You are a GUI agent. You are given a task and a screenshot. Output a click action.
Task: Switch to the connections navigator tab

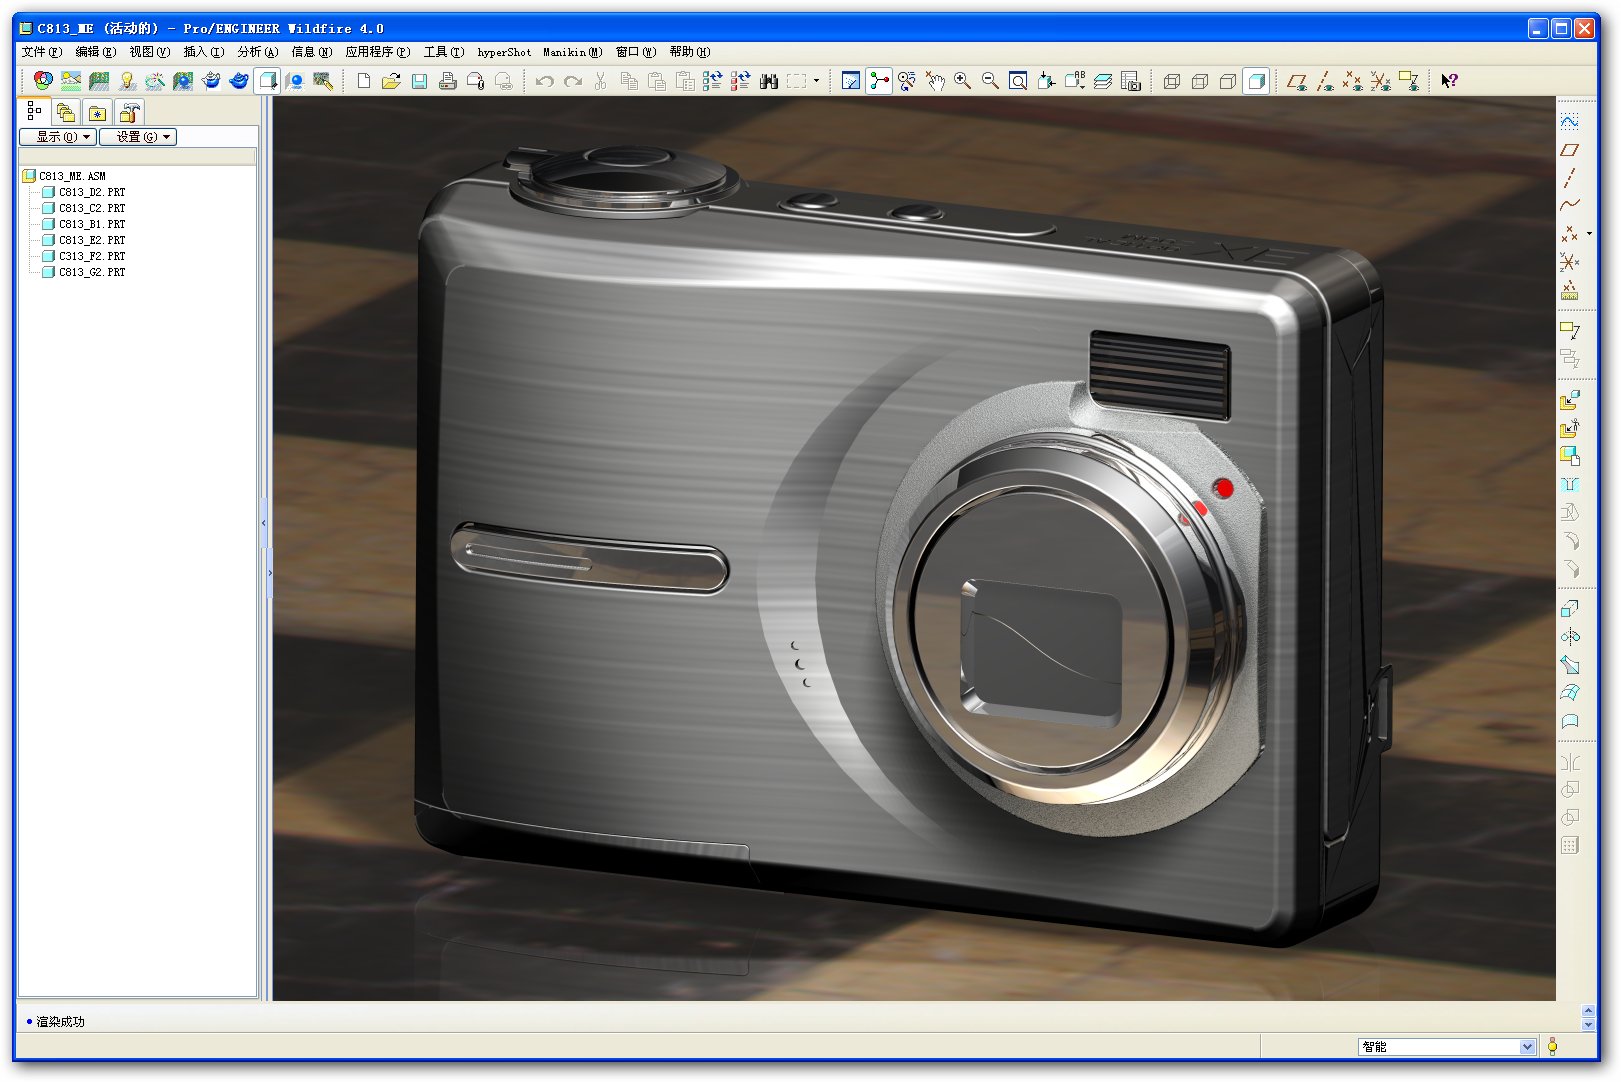coord(129,112)
